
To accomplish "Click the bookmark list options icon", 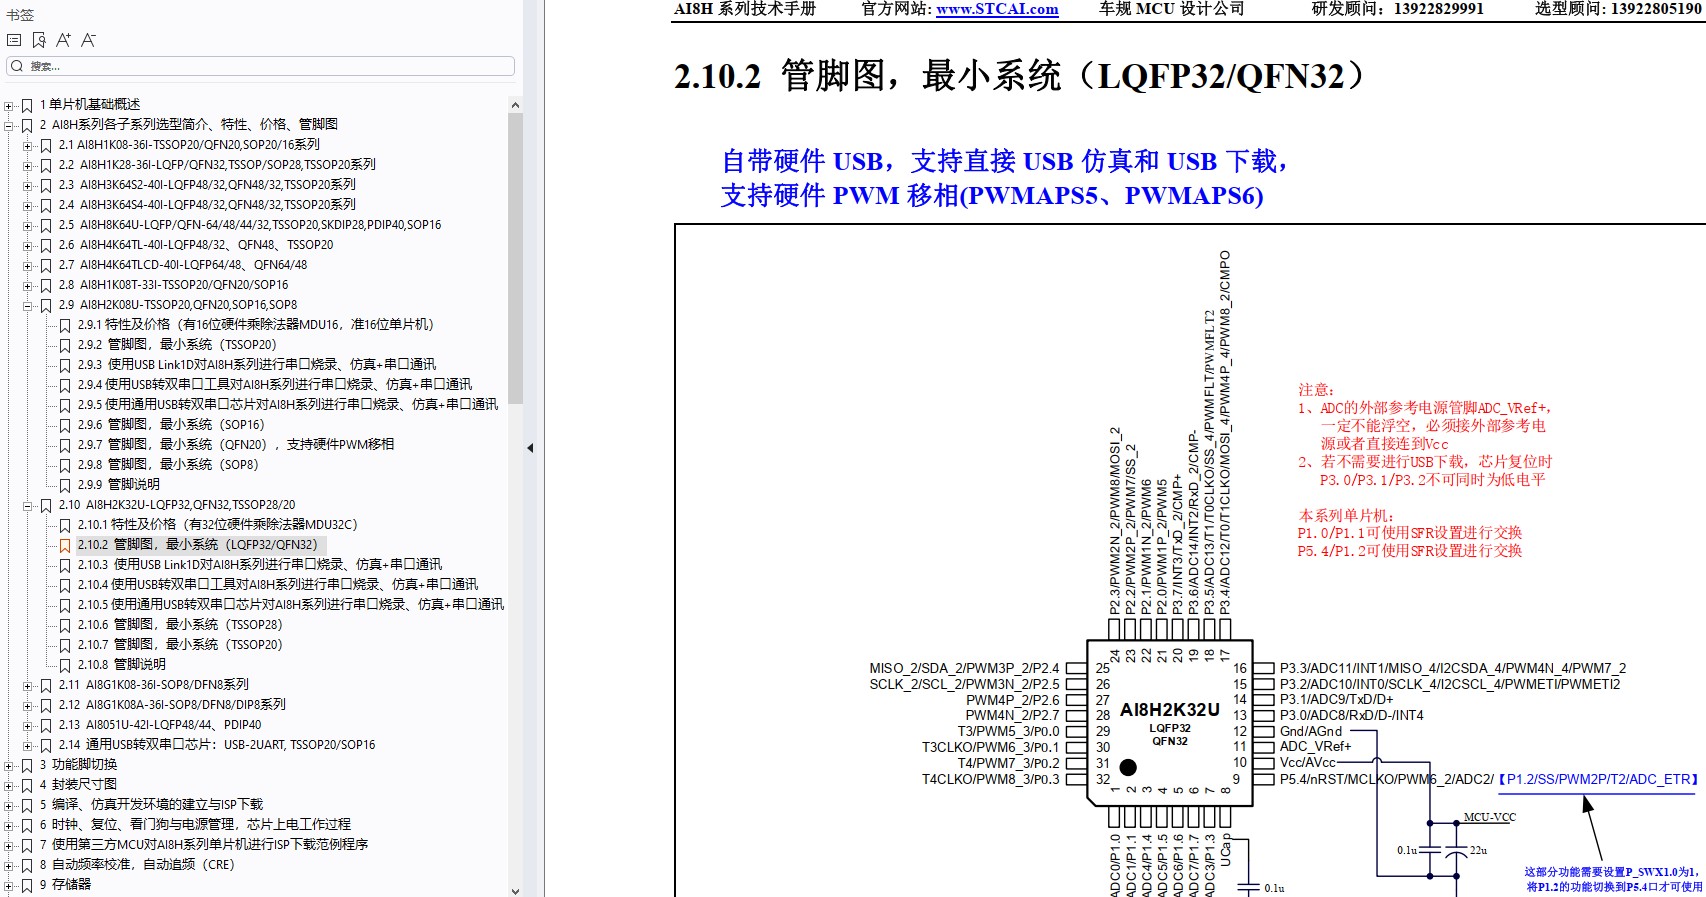I will click(x=14, y=40).
